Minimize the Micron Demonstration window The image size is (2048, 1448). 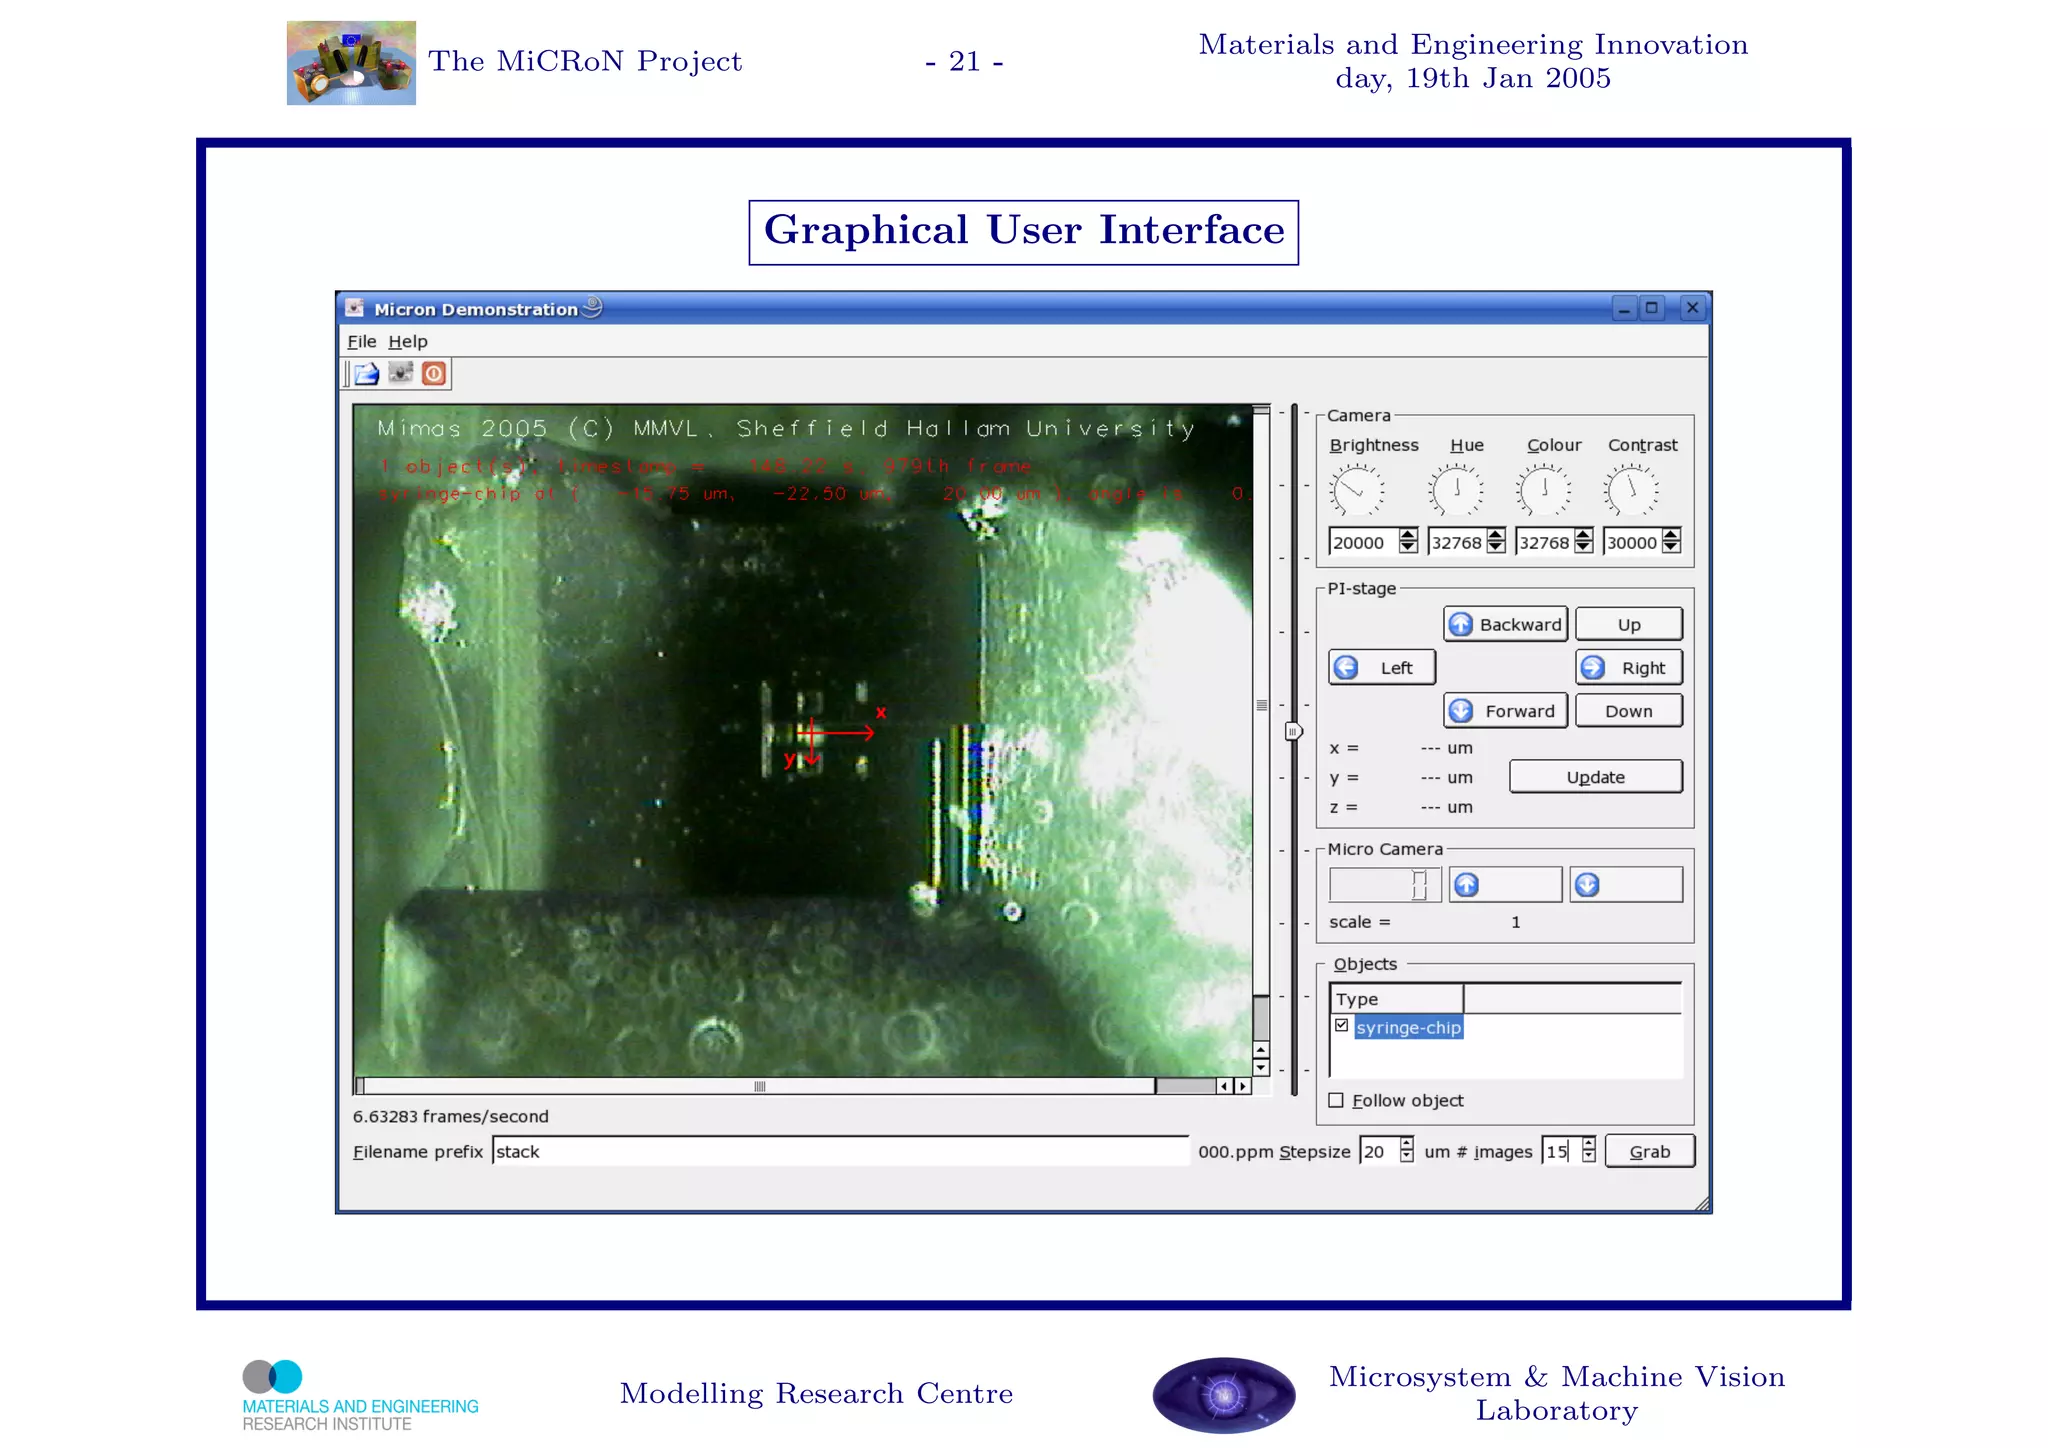tap(1624, 308)
